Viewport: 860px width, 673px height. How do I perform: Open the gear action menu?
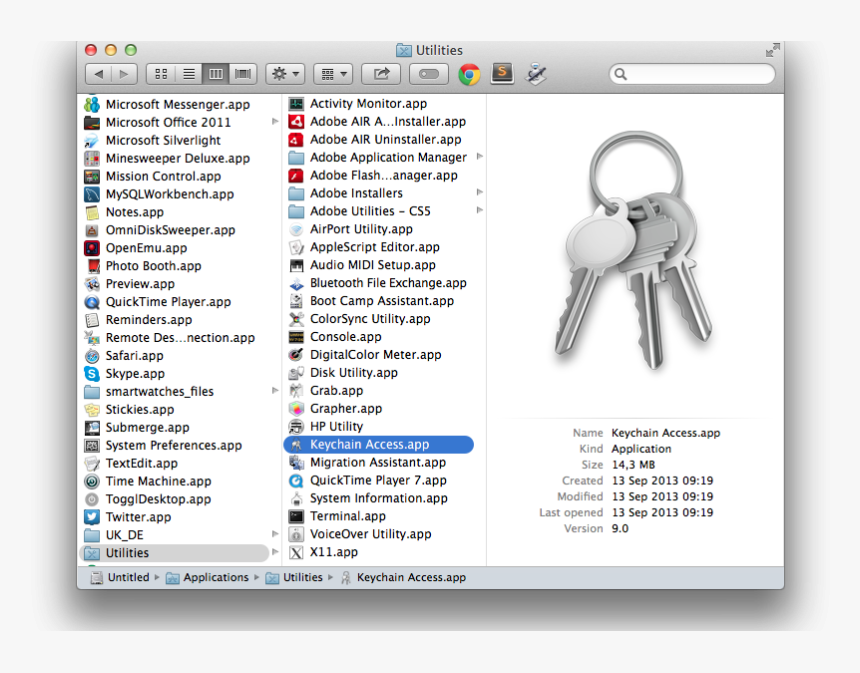tap(285, 74)
